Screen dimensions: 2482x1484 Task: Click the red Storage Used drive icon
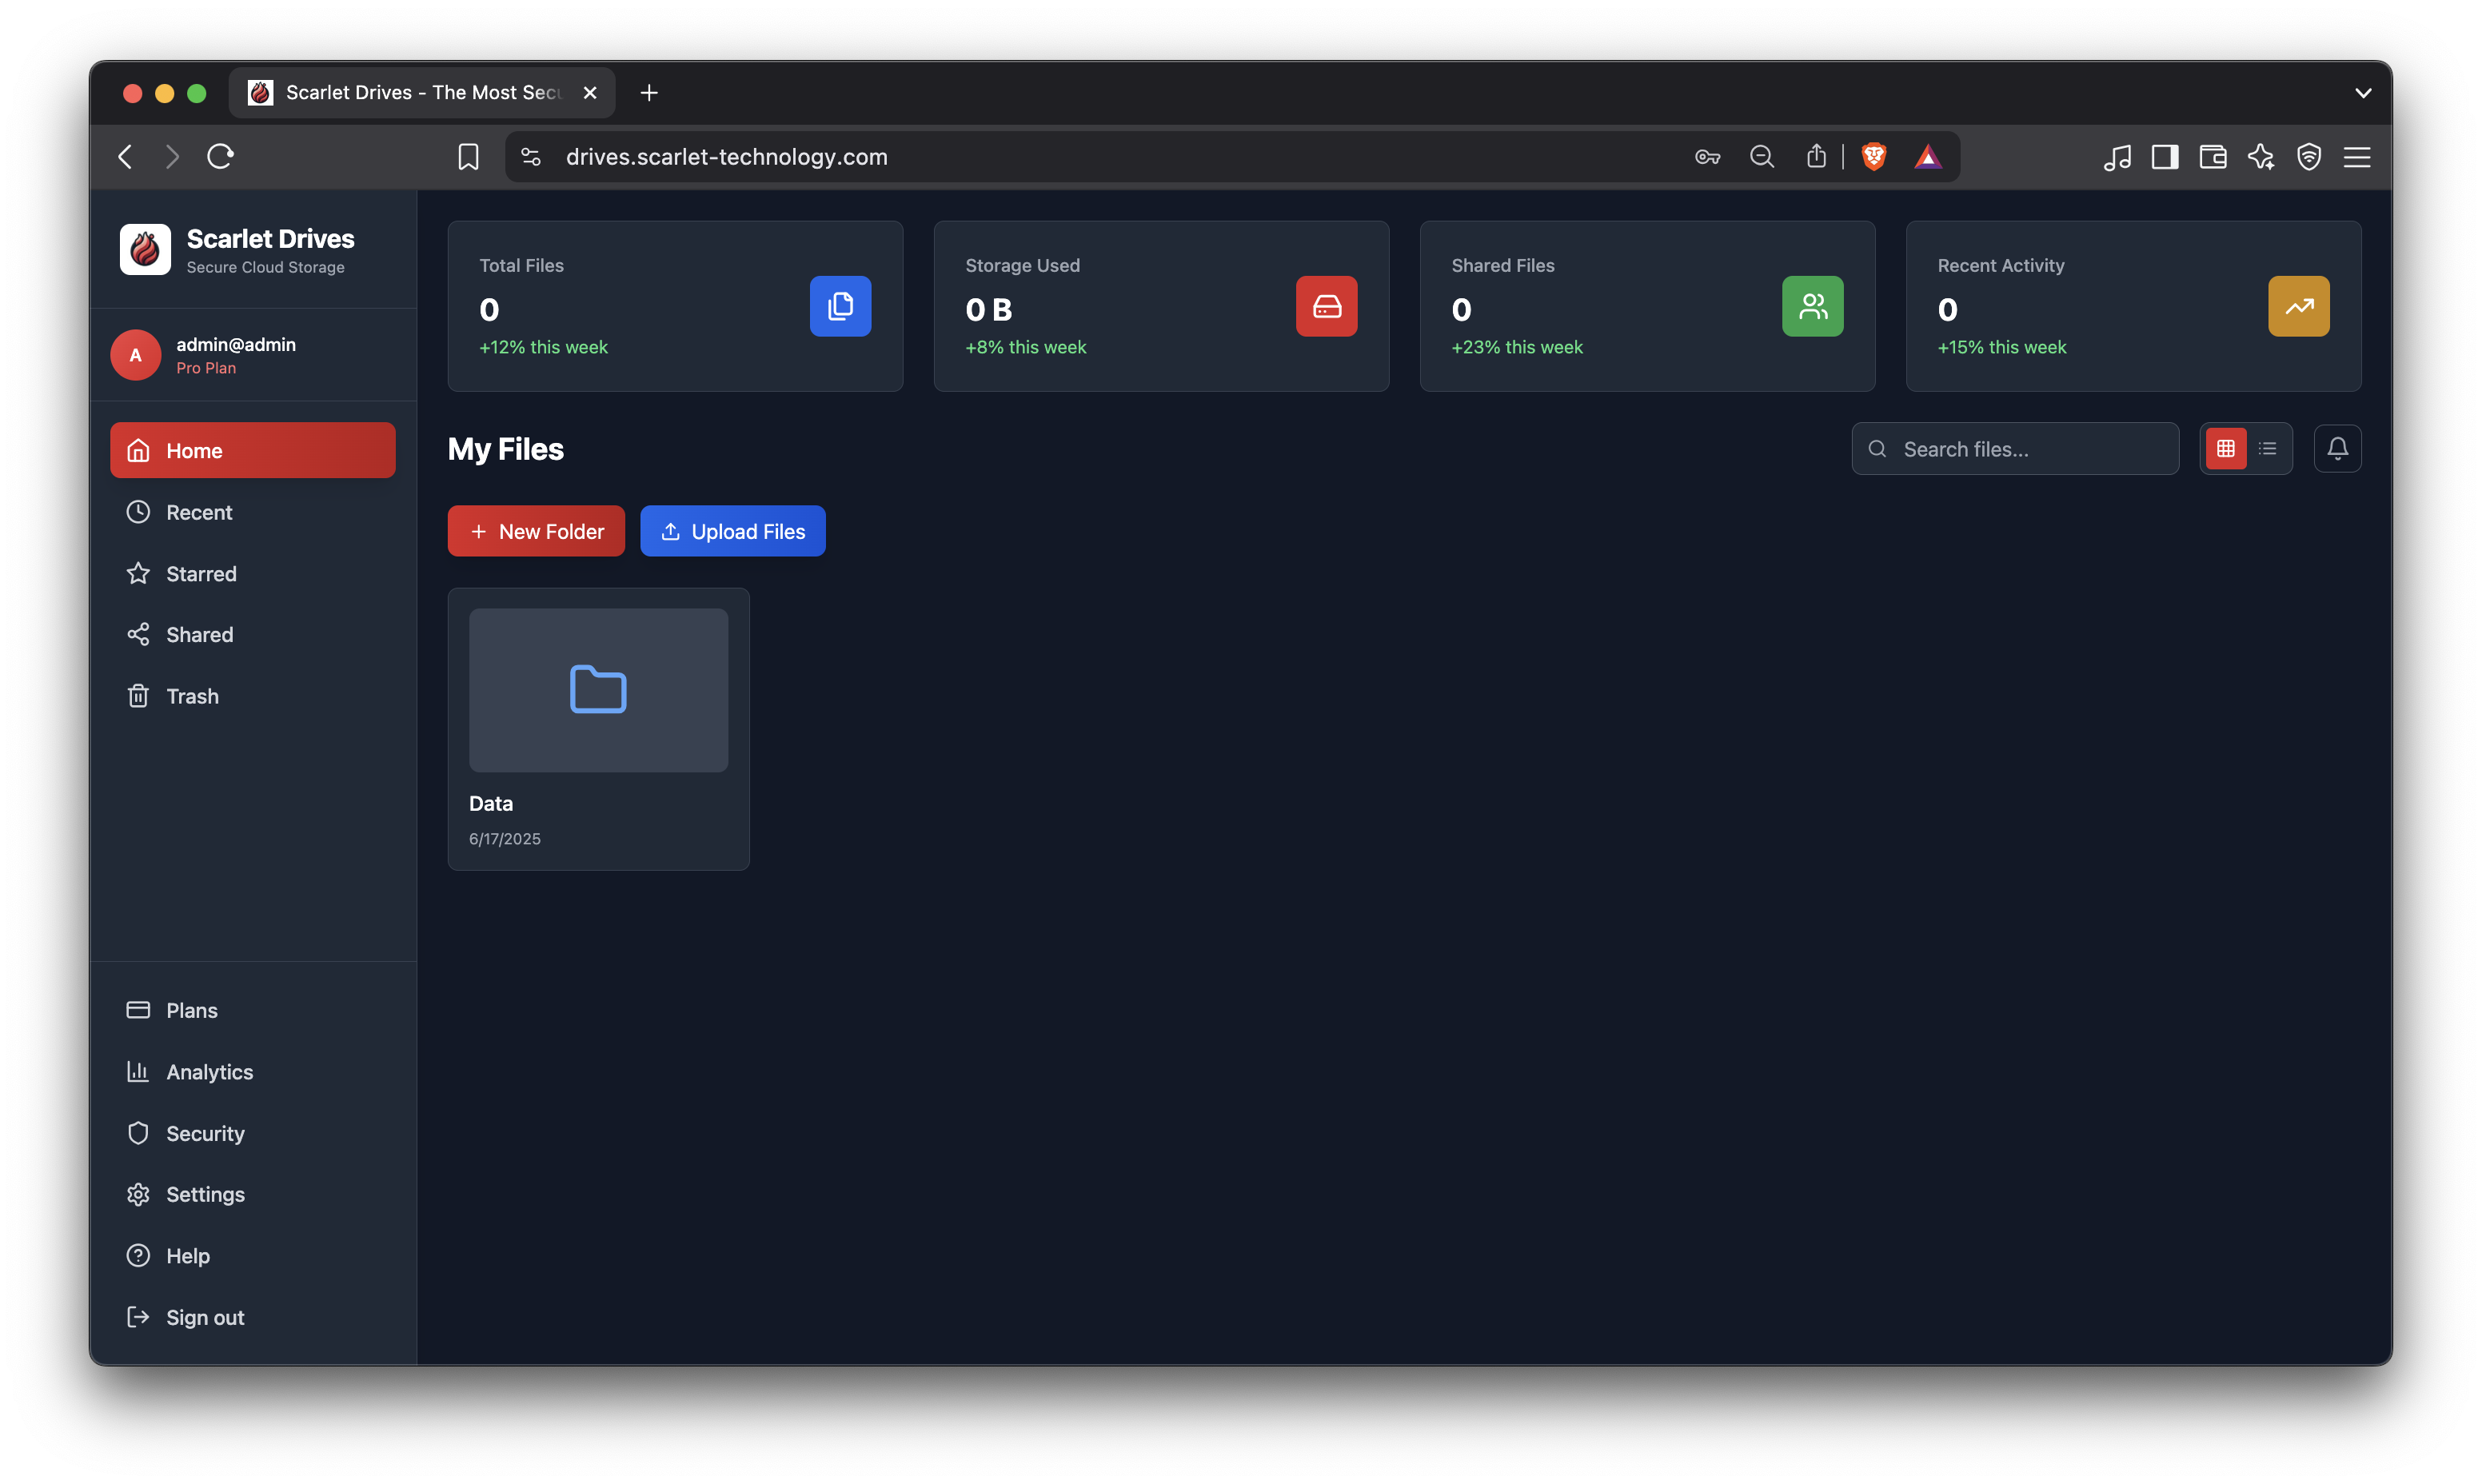[x=1326, y=306]
